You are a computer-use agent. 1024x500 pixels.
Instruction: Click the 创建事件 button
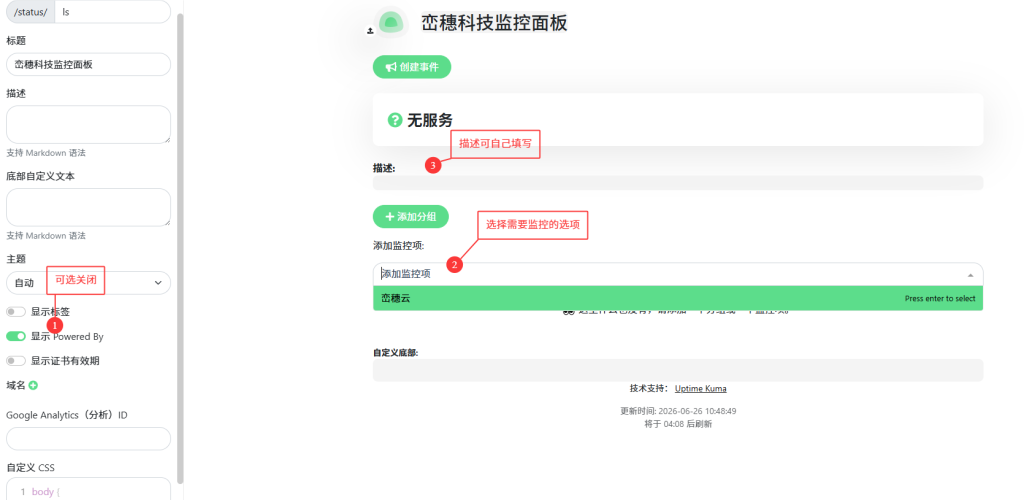(x=412, y=67)
